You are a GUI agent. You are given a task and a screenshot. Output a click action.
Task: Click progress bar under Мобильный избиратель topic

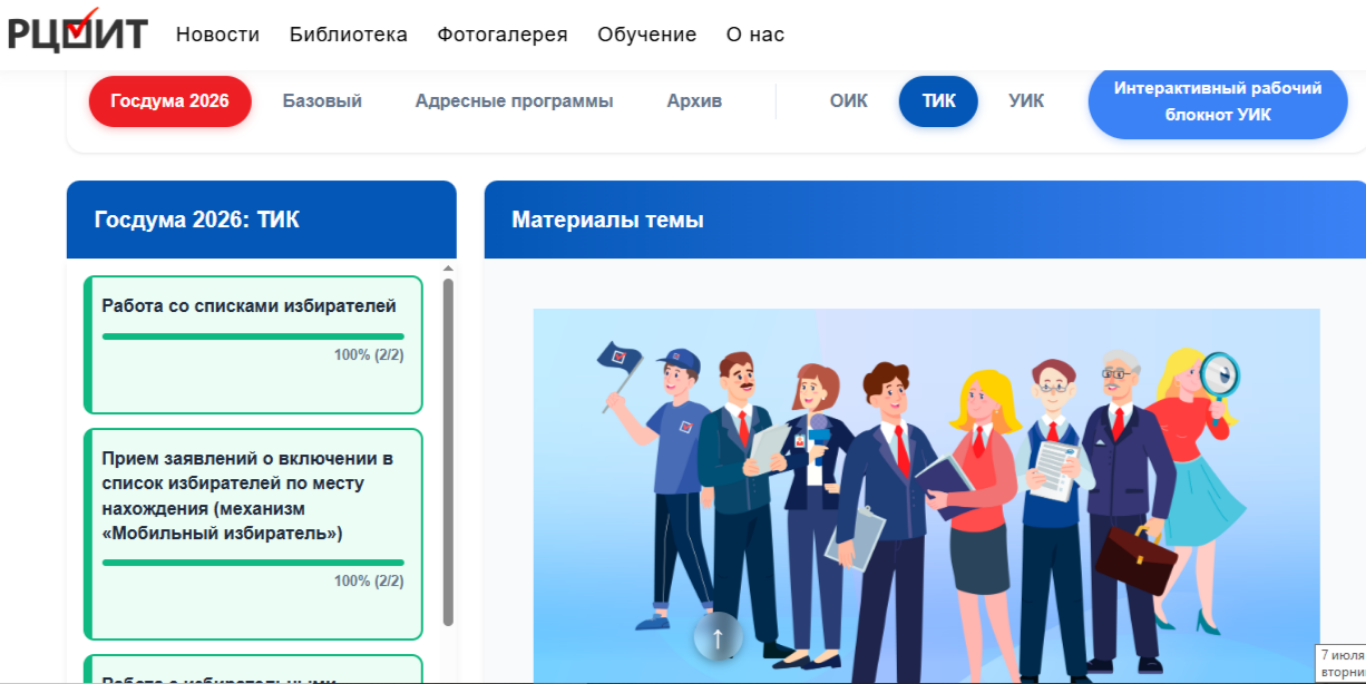[x=253, y=562]
